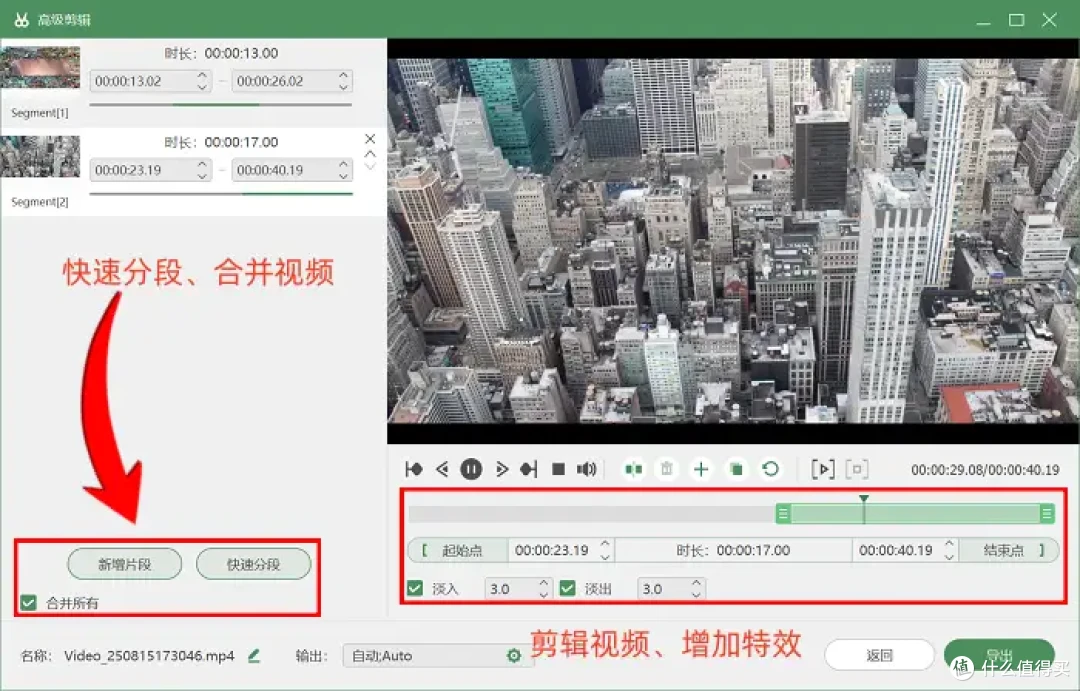Viewport: 1080px width, 691px height.
Task: Add a segment with the green plus icon
Action: tap(701, 469)
